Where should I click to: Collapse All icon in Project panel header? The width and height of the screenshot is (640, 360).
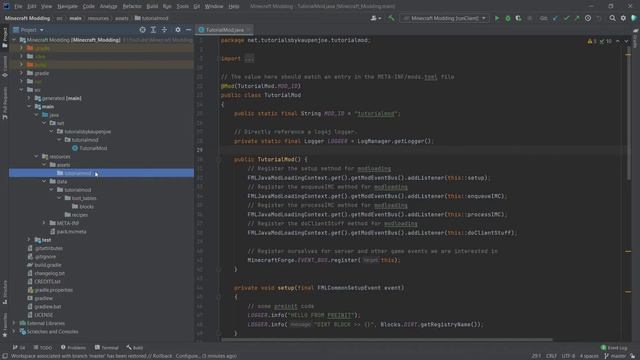click(164, 30)
